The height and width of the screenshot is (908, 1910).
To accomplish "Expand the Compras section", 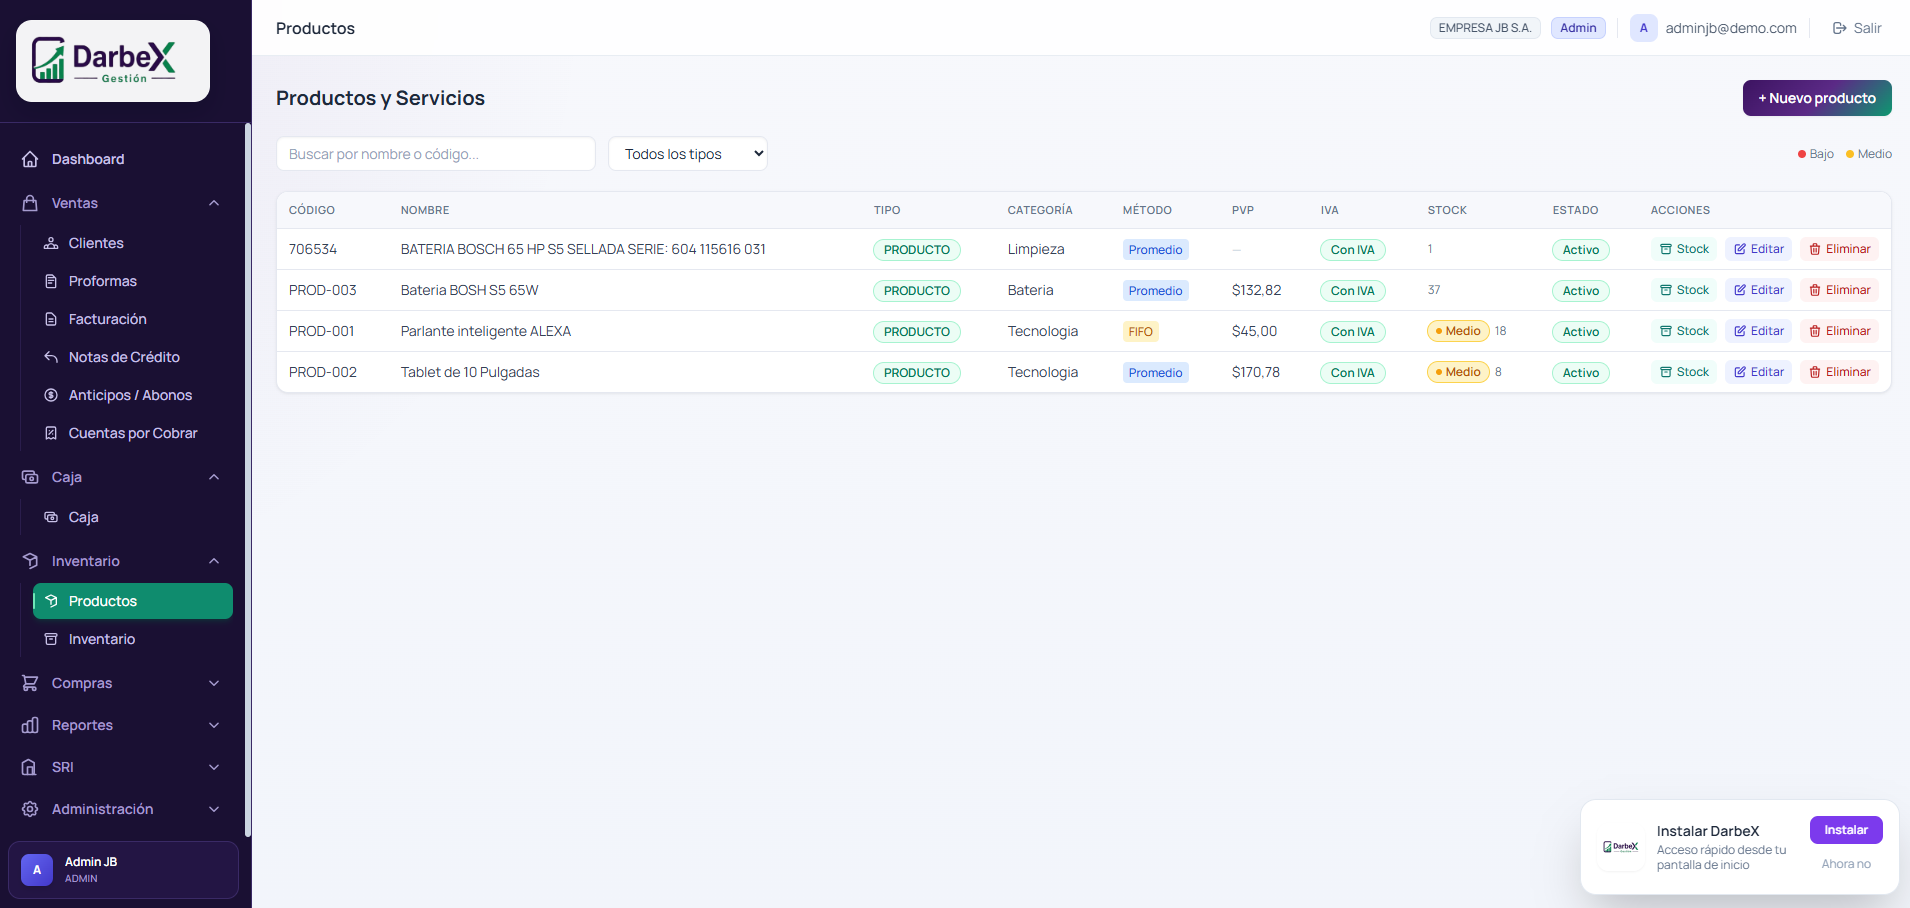I will pos(214,683).
